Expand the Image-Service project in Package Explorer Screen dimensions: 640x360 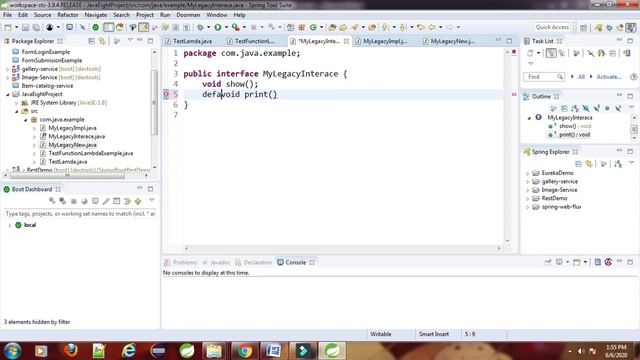(x=7, y=78)
